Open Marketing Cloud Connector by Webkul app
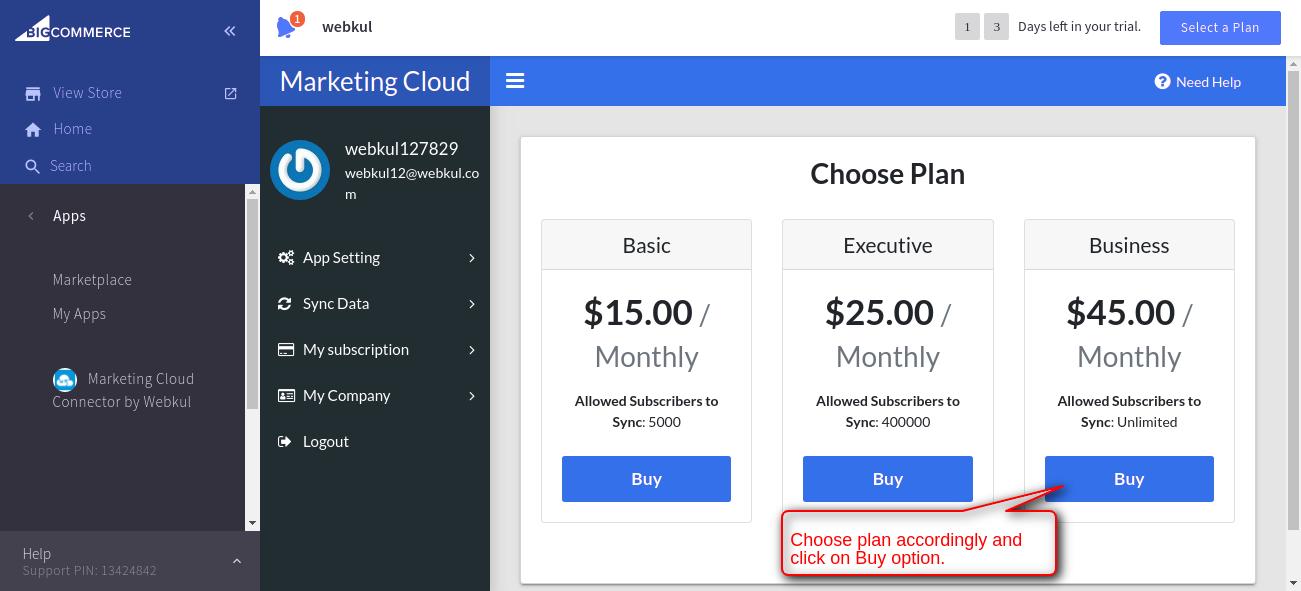The width and height of the screenshot is (1301, 591). coord(123,390)
